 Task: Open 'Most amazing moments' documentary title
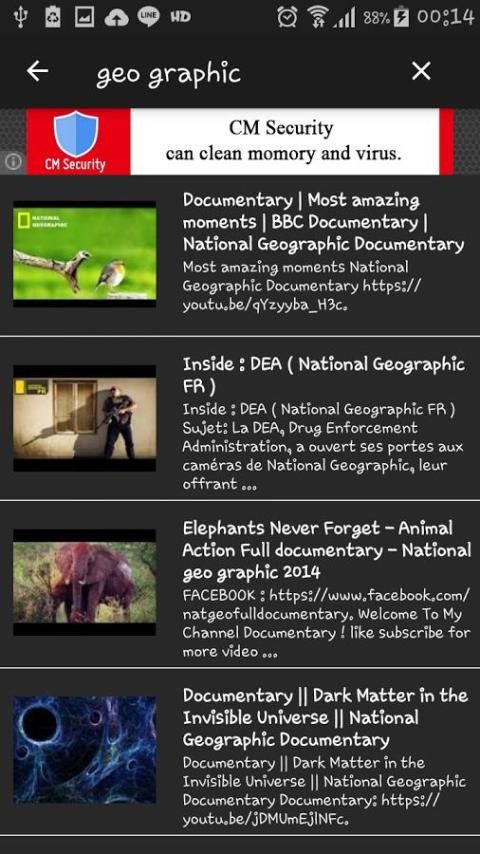[324, 222]
